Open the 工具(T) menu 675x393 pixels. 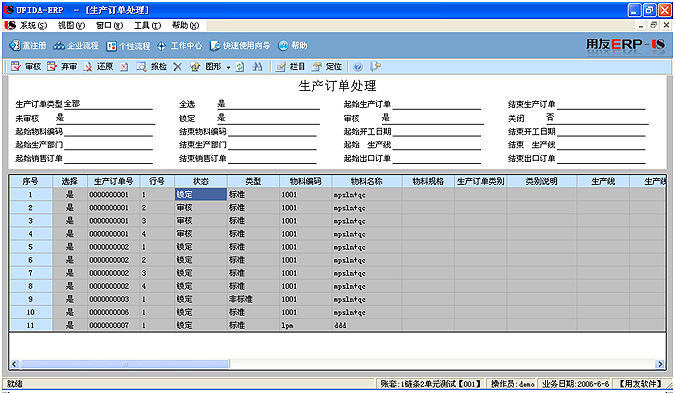pyautogui.click(x=147, y=25)
